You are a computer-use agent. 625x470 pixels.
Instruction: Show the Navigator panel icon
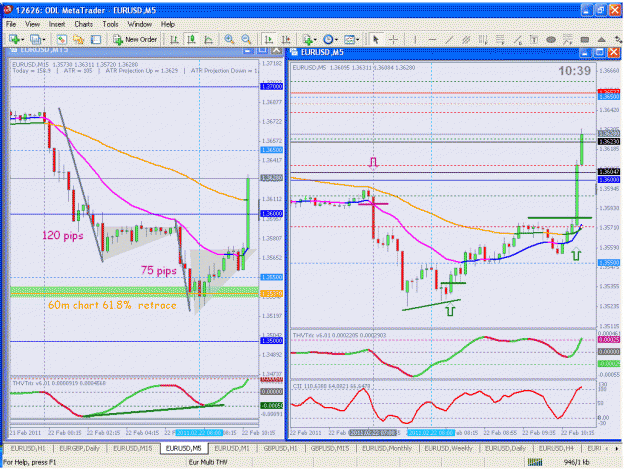[79, 39]
